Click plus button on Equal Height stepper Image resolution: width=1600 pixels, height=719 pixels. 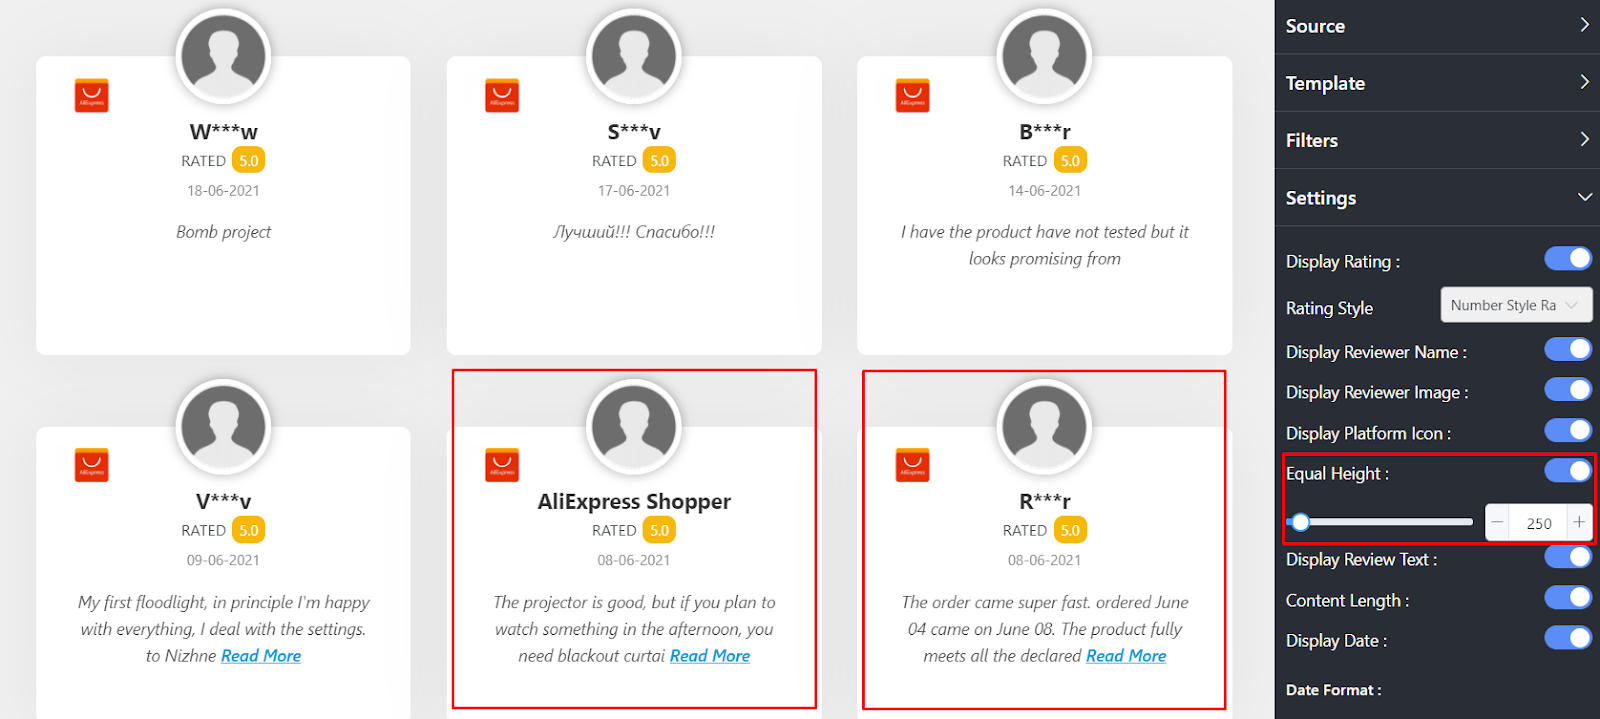pyautogui.click(x=1579, y=522)
